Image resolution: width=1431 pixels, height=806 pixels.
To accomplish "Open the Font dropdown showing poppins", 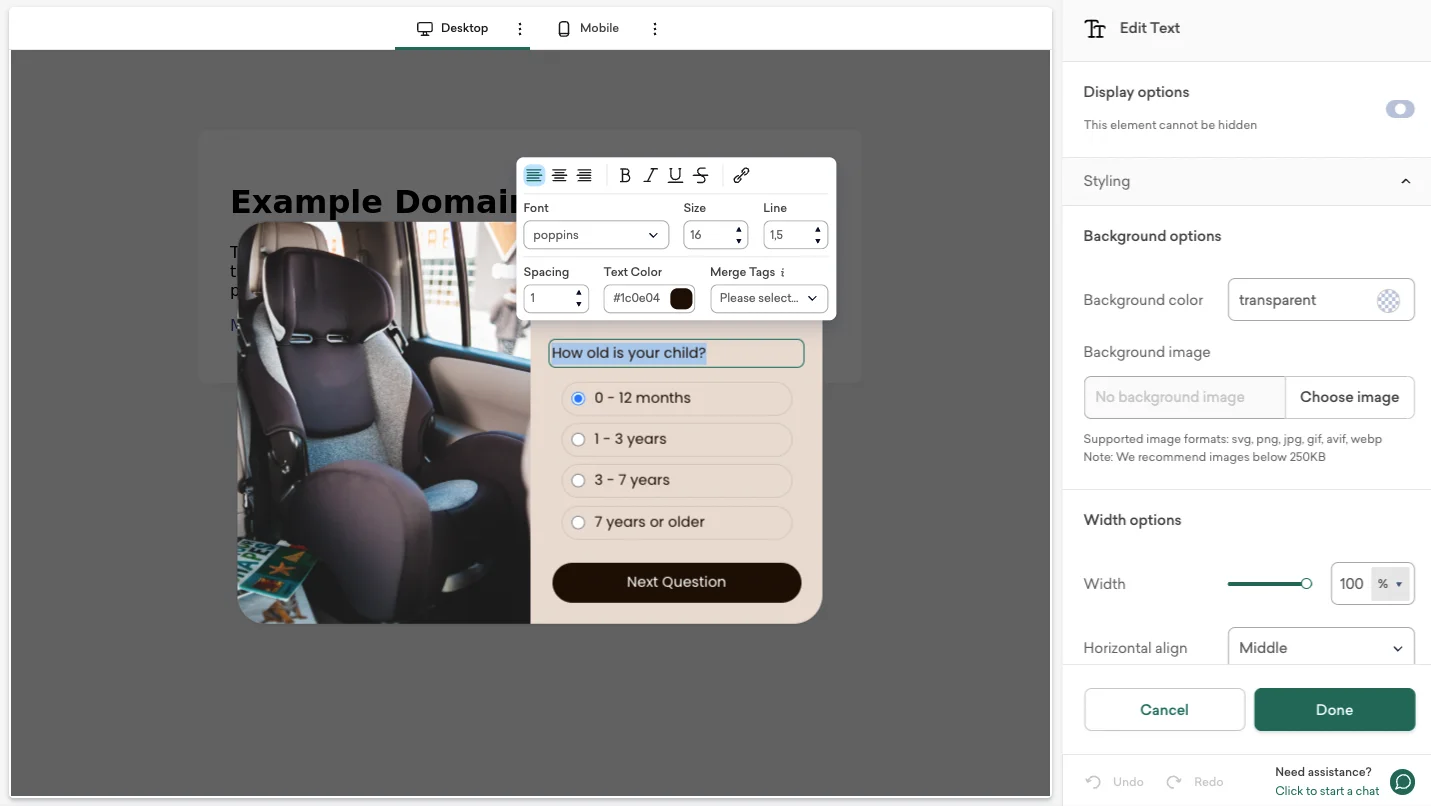I will click(596, 235).
